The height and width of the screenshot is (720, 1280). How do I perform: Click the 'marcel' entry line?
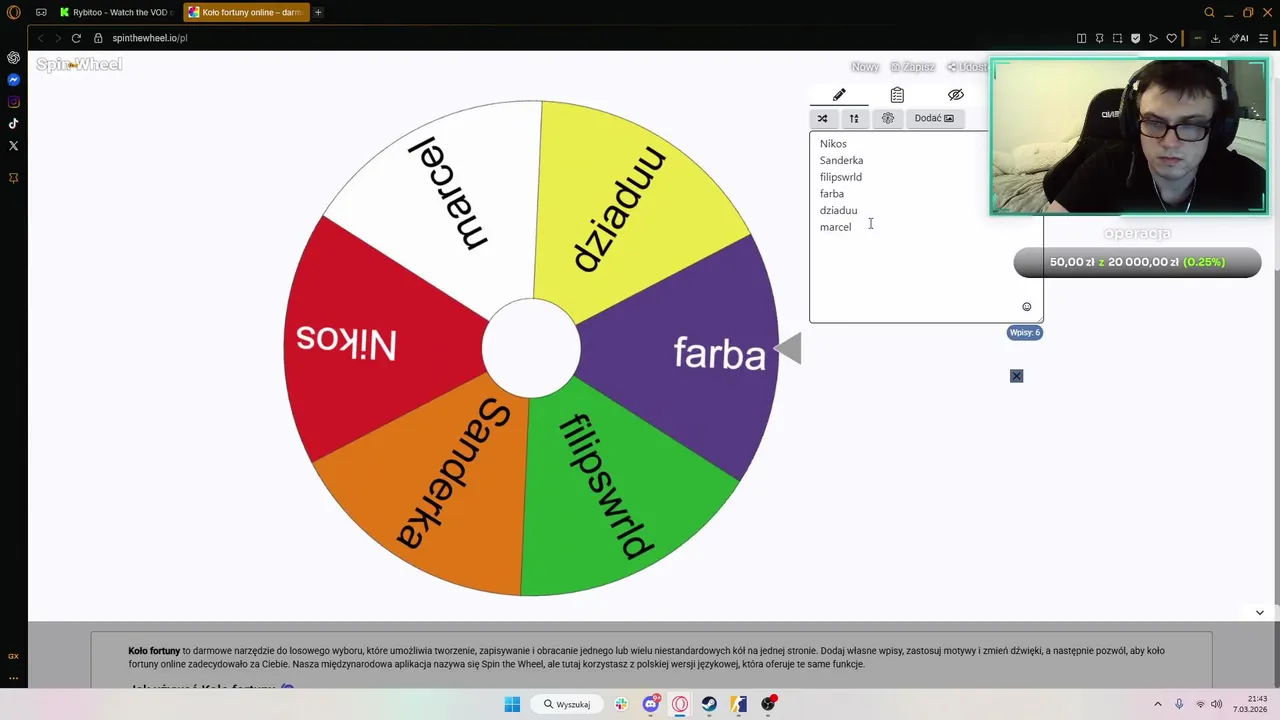click(x=835, y=227)
